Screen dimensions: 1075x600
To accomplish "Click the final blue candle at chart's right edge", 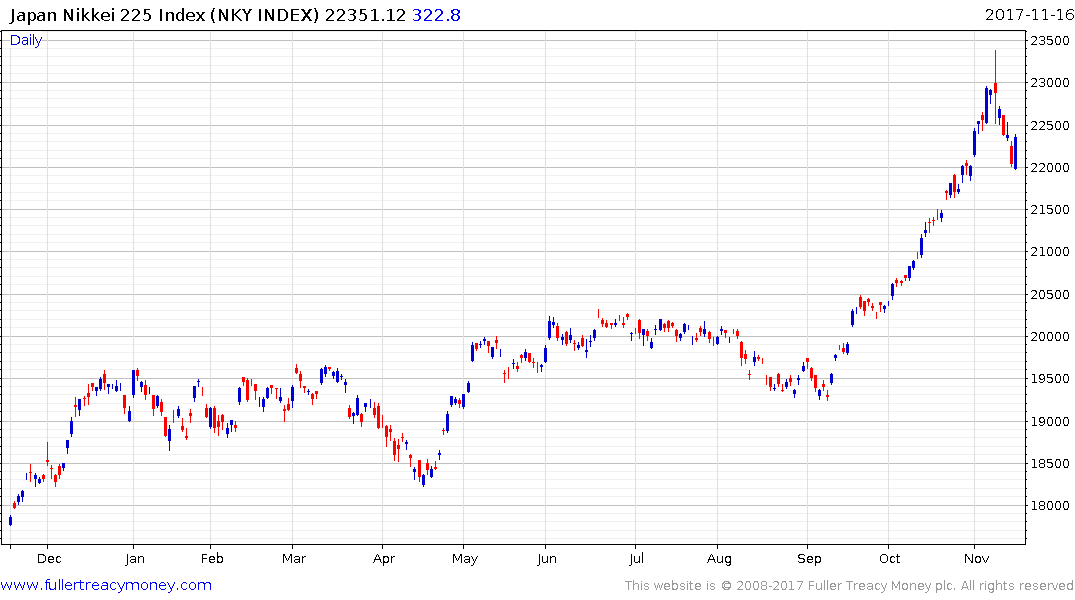I will pyautogui.click(x=1015, y=152).
